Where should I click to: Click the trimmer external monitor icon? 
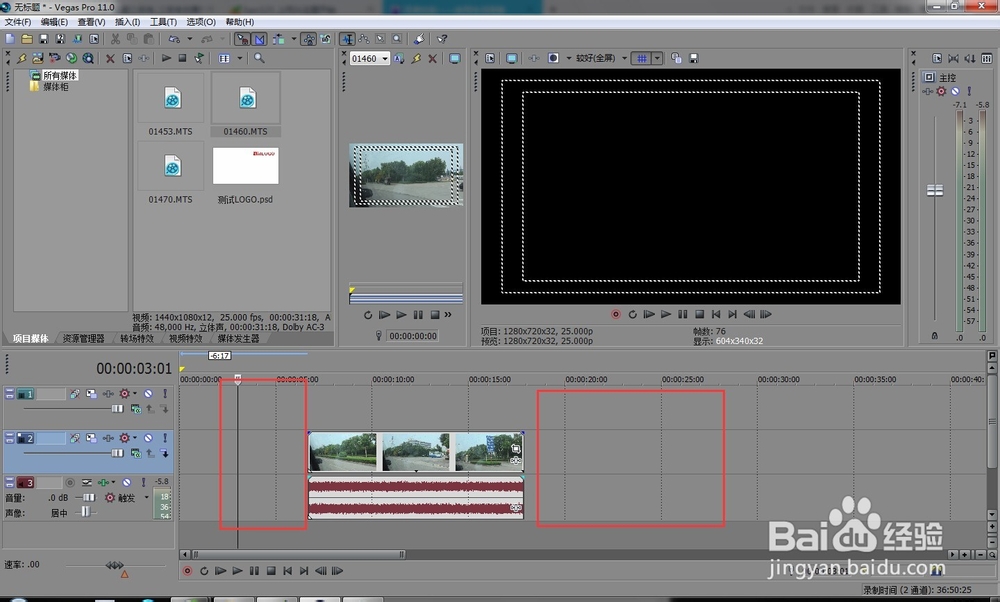pyautogui.click(x=455, y=59)
